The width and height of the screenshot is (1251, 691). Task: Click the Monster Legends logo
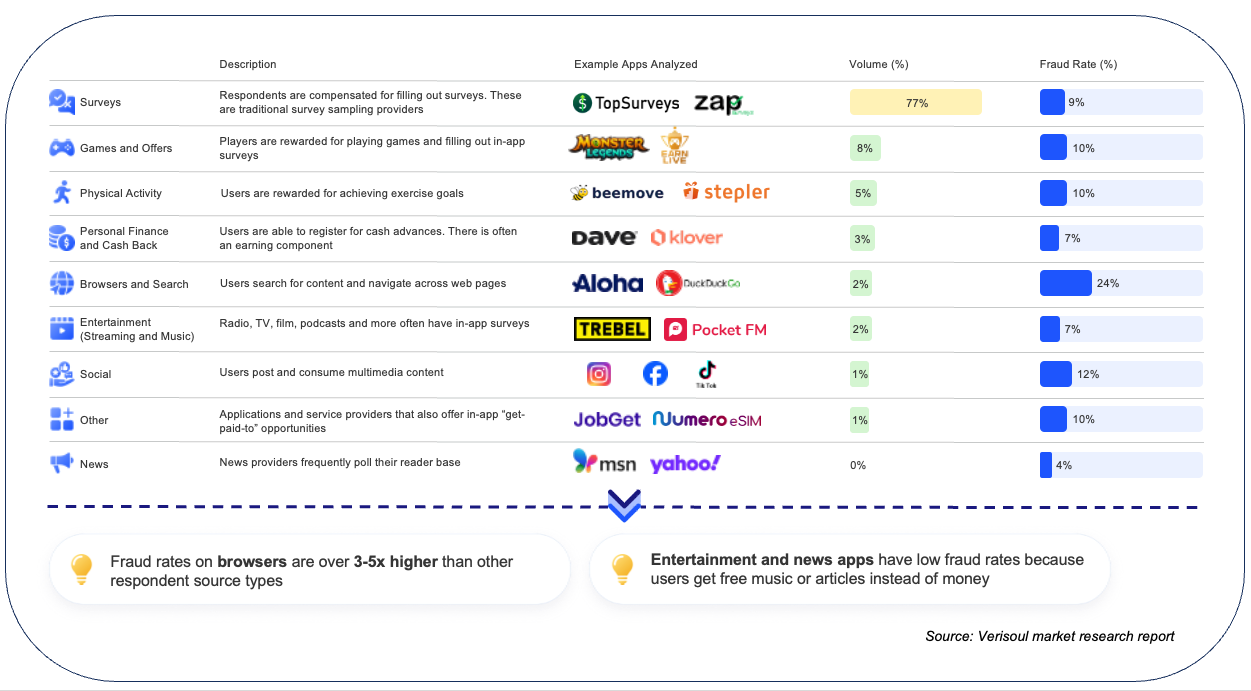(608, 147)
